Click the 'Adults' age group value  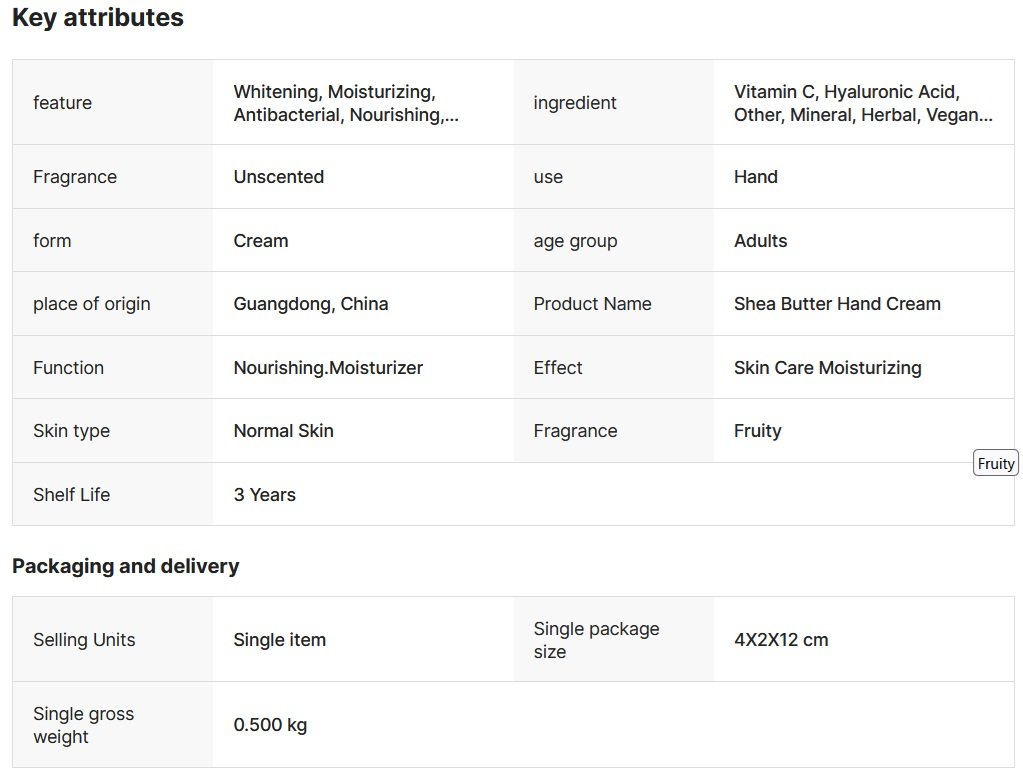point(761,241)
